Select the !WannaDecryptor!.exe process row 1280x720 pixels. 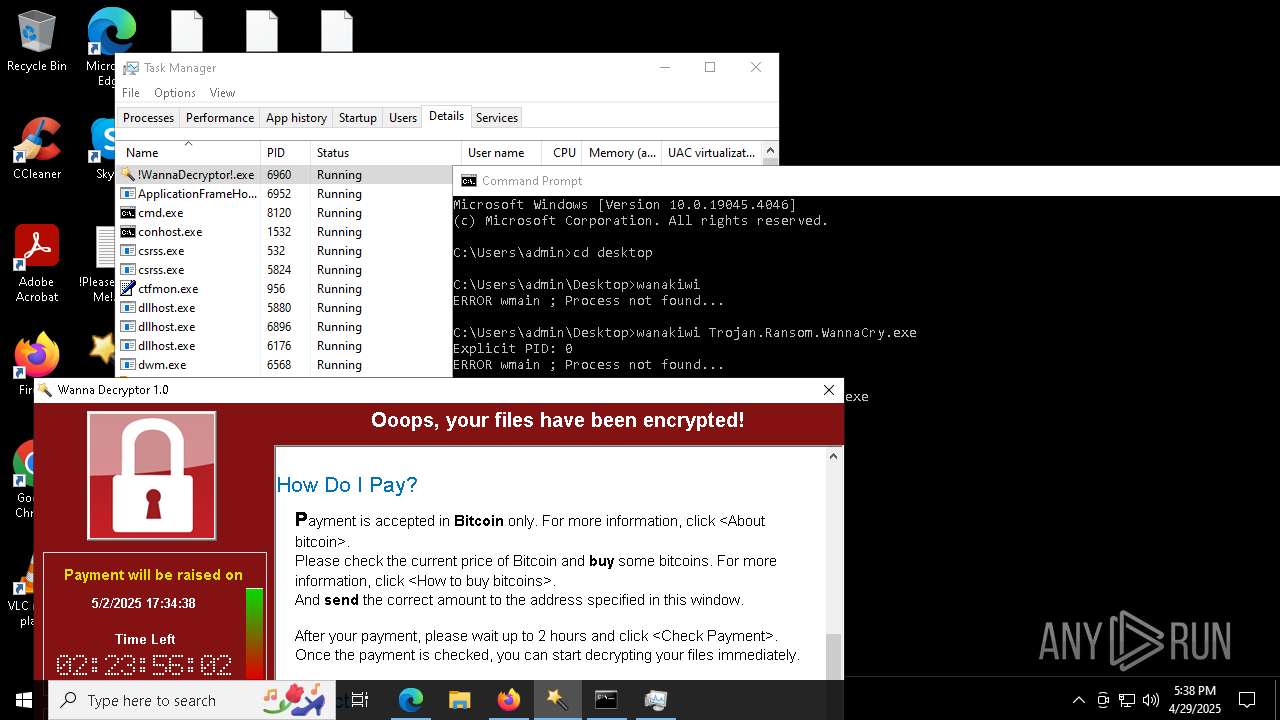click(284, 175)
